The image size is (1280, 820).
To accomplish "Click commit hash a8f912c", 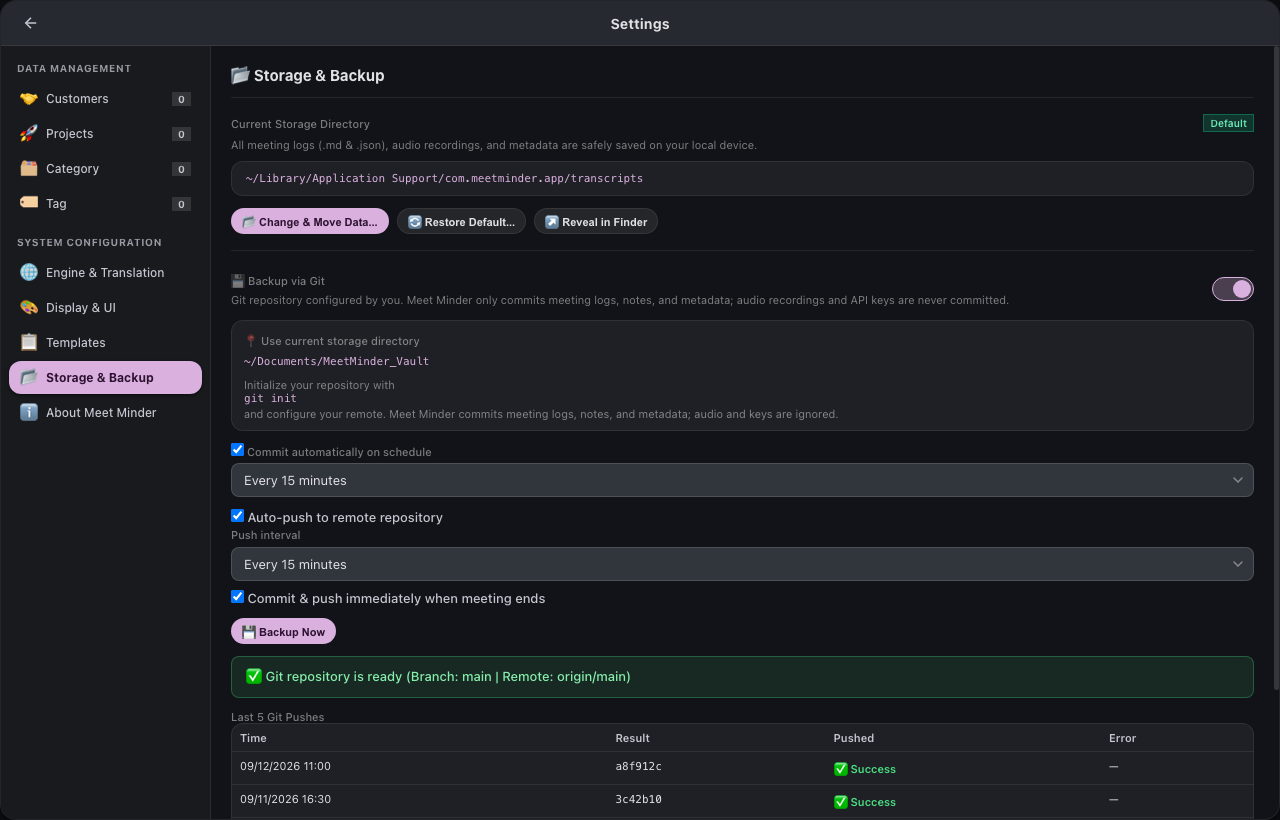I will (638, 767).
